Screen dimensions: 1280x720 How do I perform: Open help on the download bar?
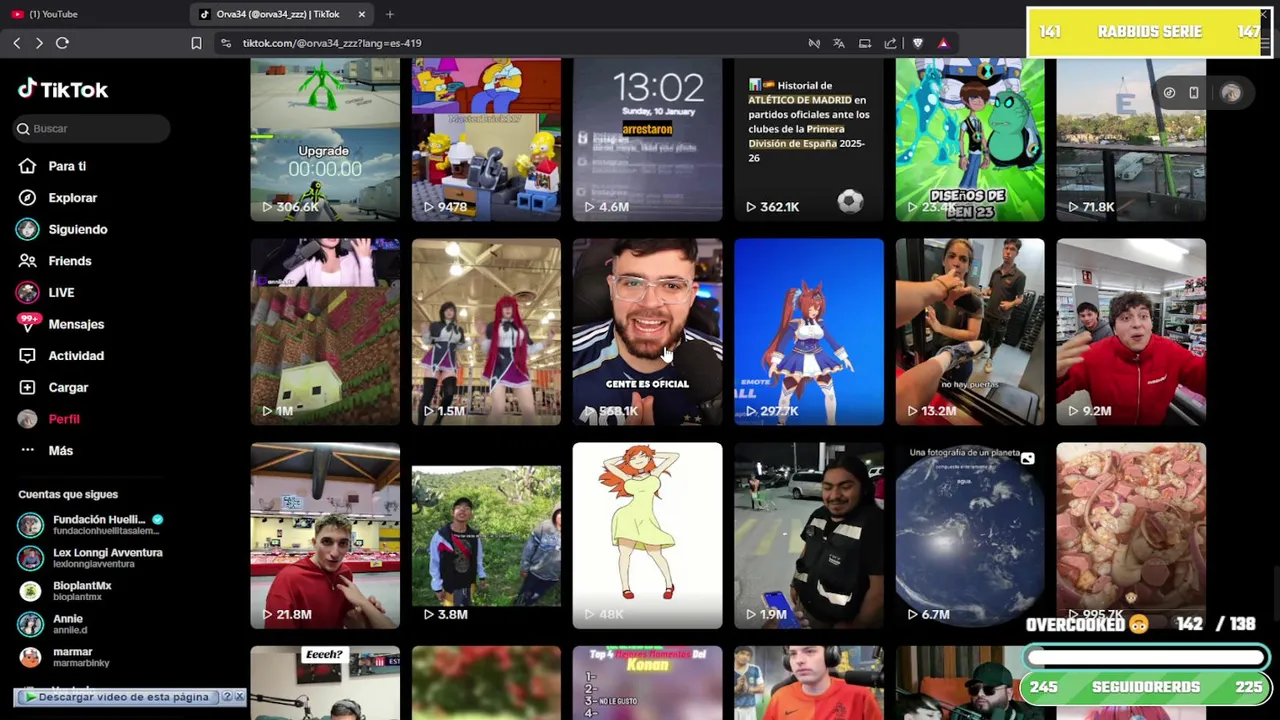[x=227, y=697]
